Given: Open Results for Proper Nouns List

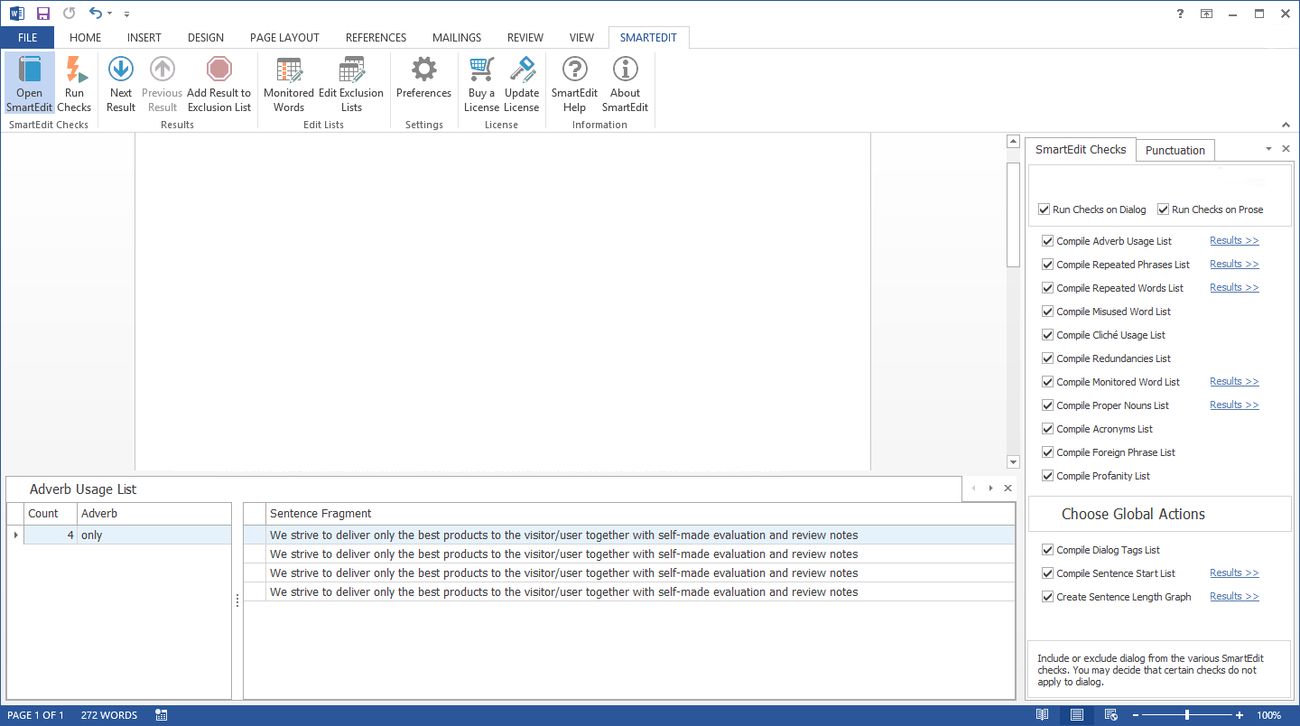Looking at the screenshot, I should tap(1234, 405).
